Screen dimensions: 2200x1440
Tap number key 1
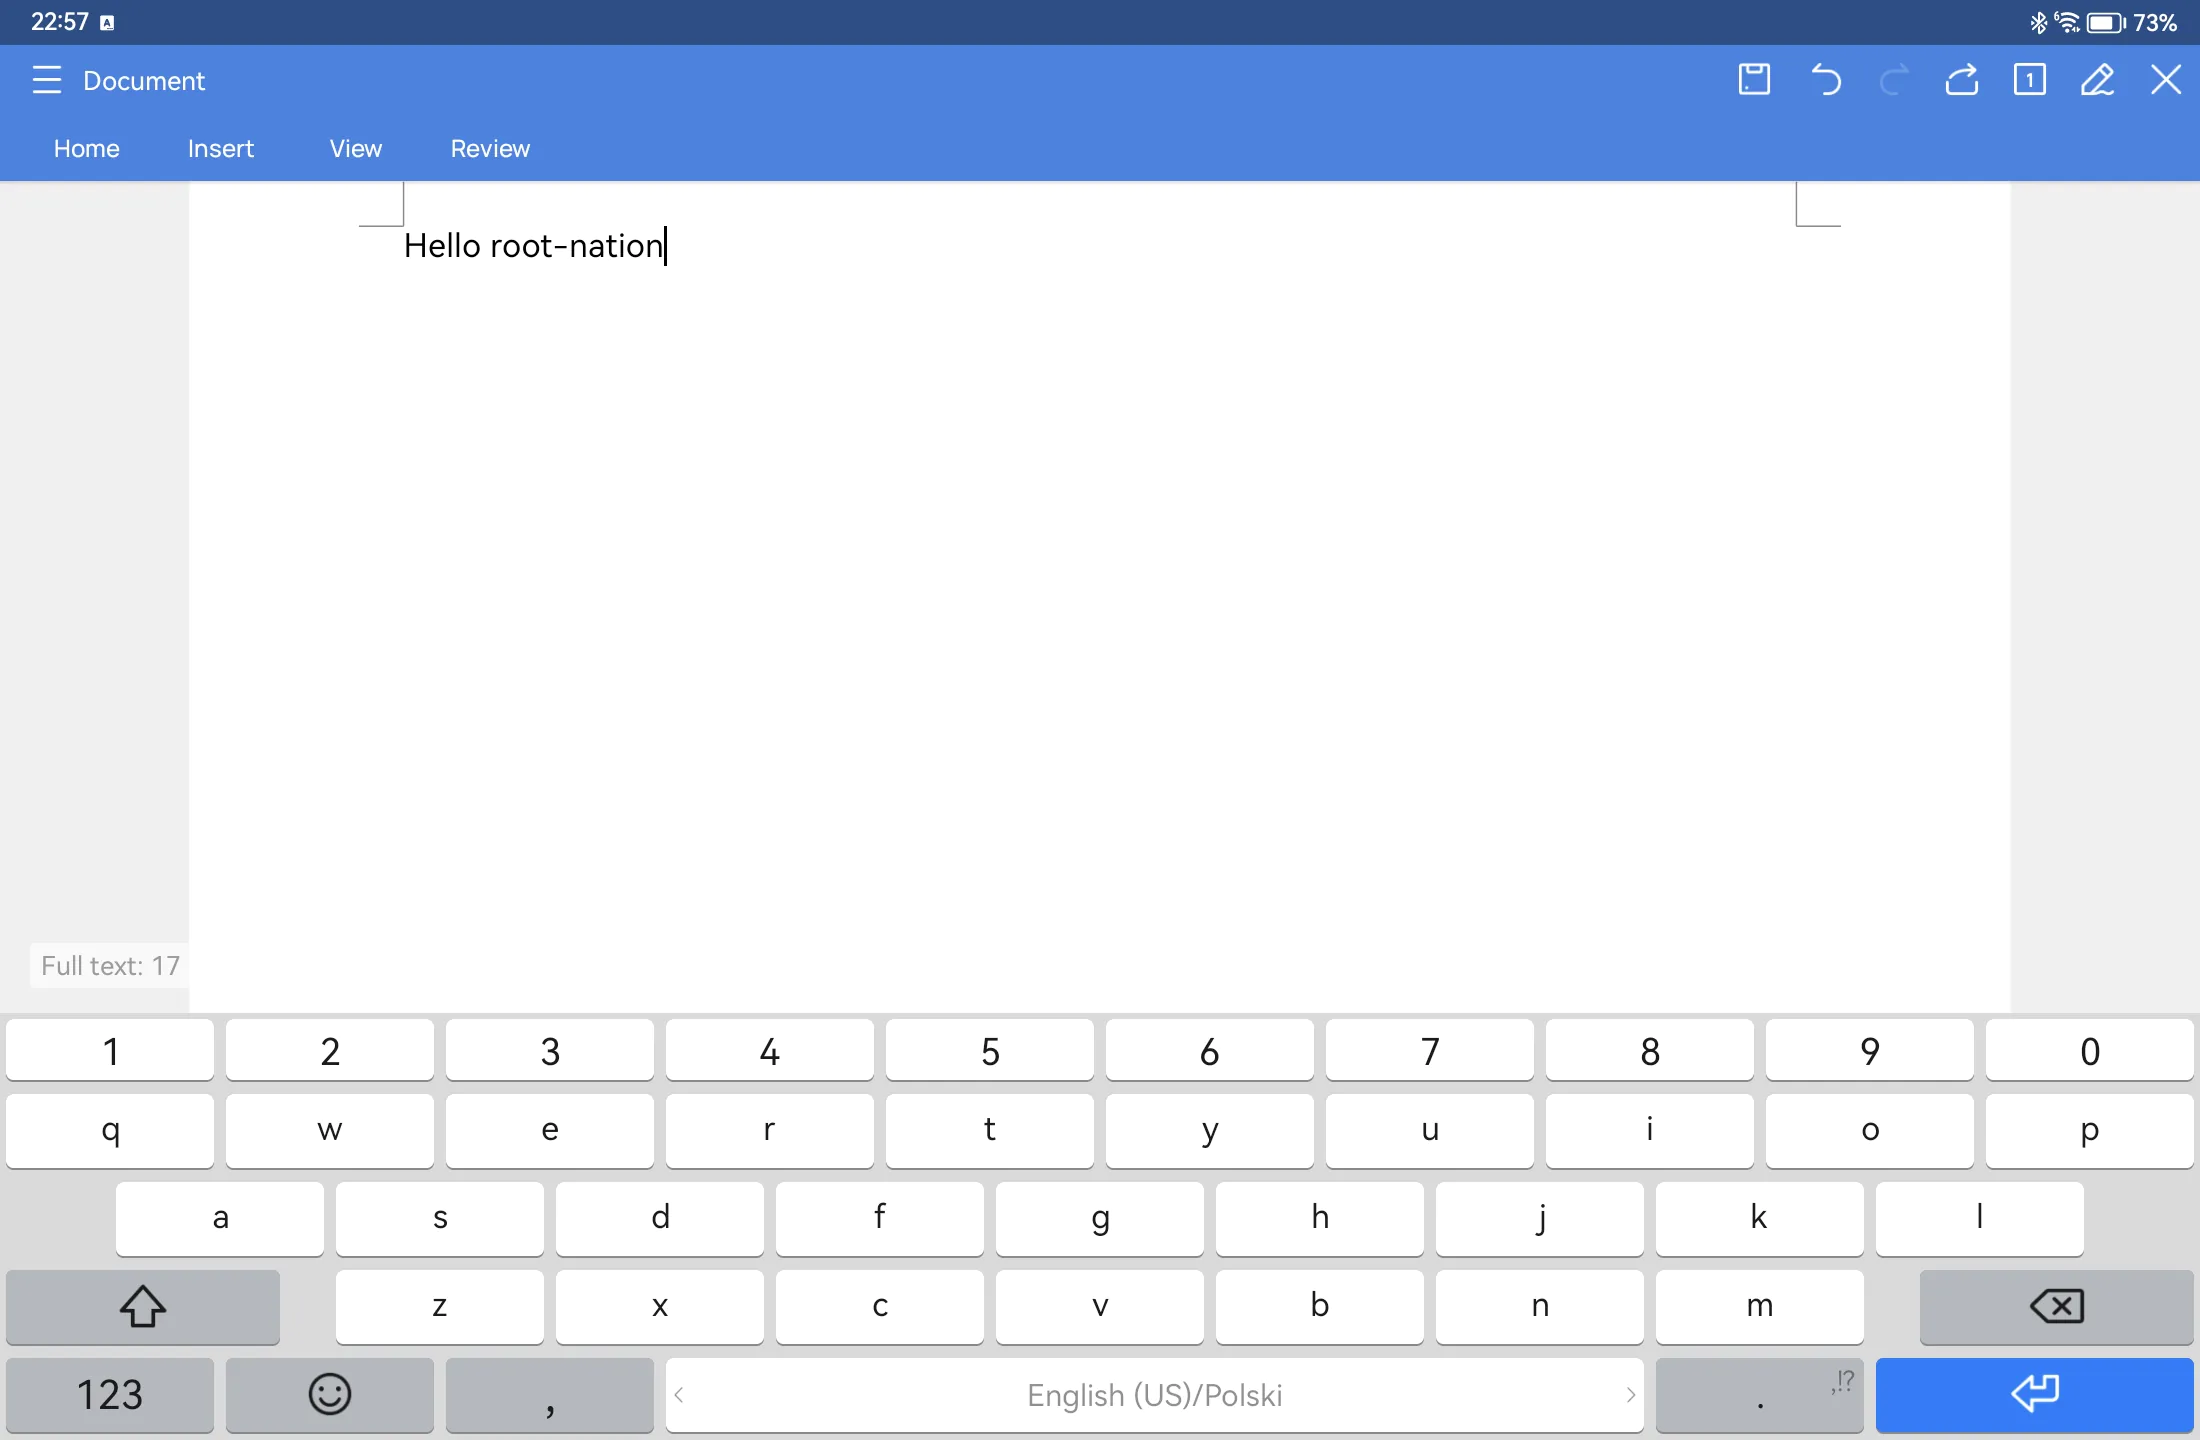click(x=110, y=1050)
